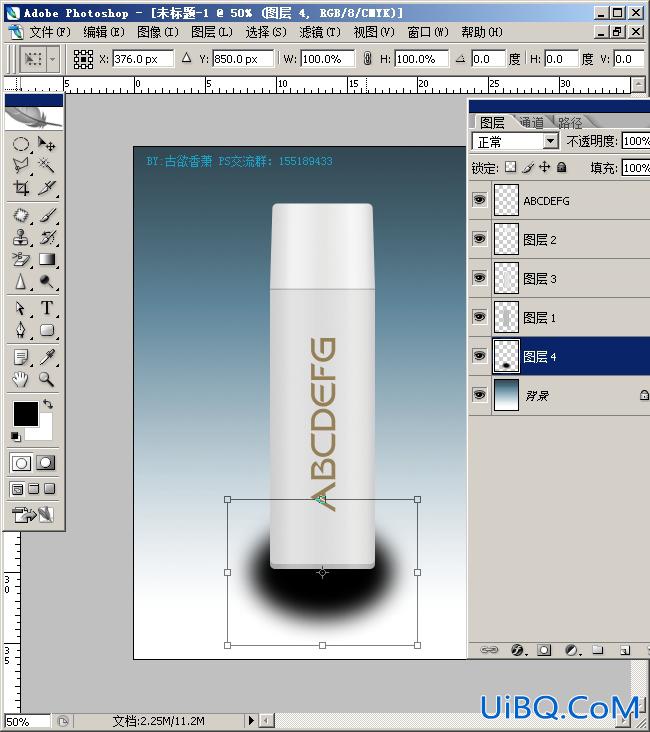Select the Path Selection arrow tool
Screen dimensions: 650x732
click(21, 308)
